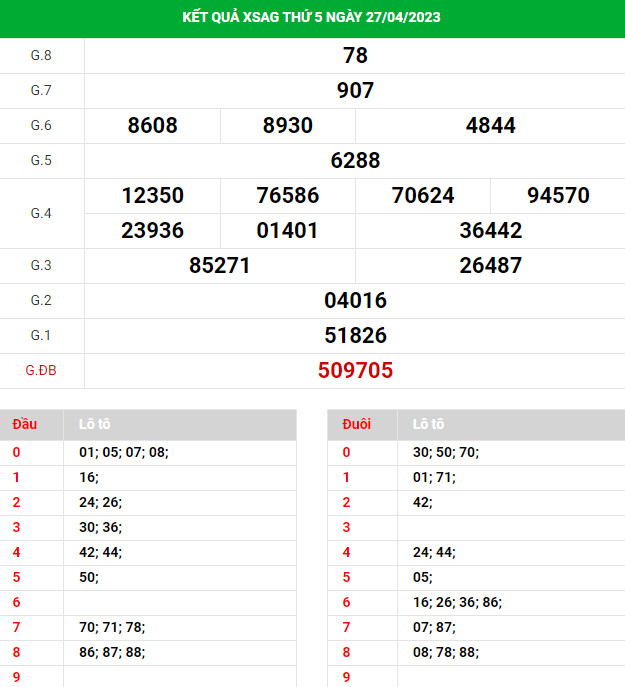This screenshot has height=687, width=625.
Task: Select the G.7 prize number 907
Action: [355, 90]
